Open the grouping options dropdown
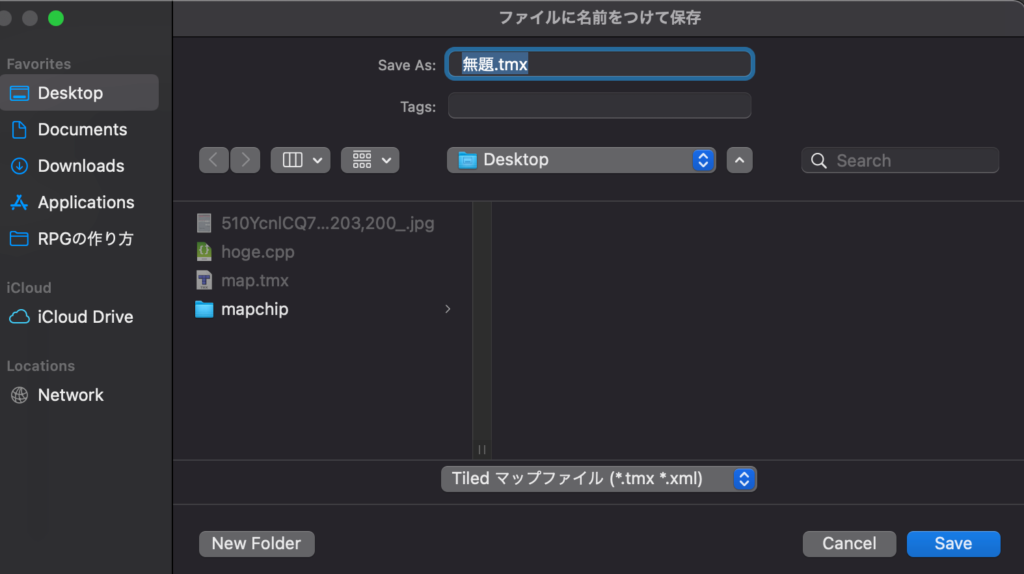 click(370, 160)
